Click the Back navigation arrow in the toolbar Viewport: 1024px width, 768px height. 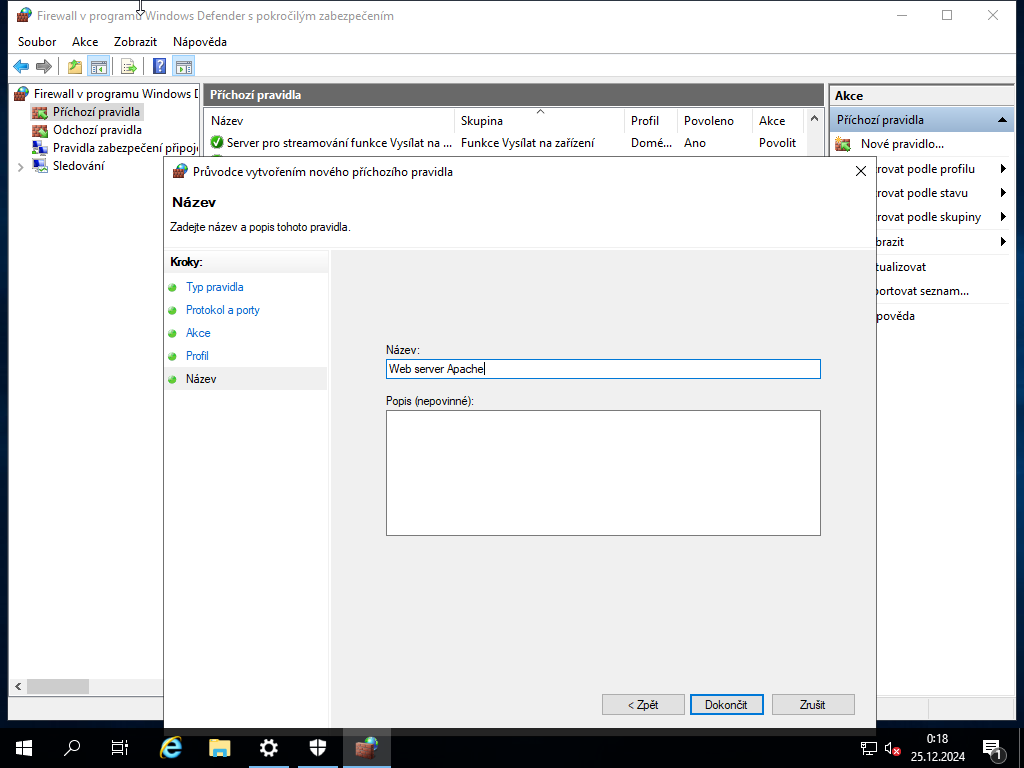pos(20,66)
